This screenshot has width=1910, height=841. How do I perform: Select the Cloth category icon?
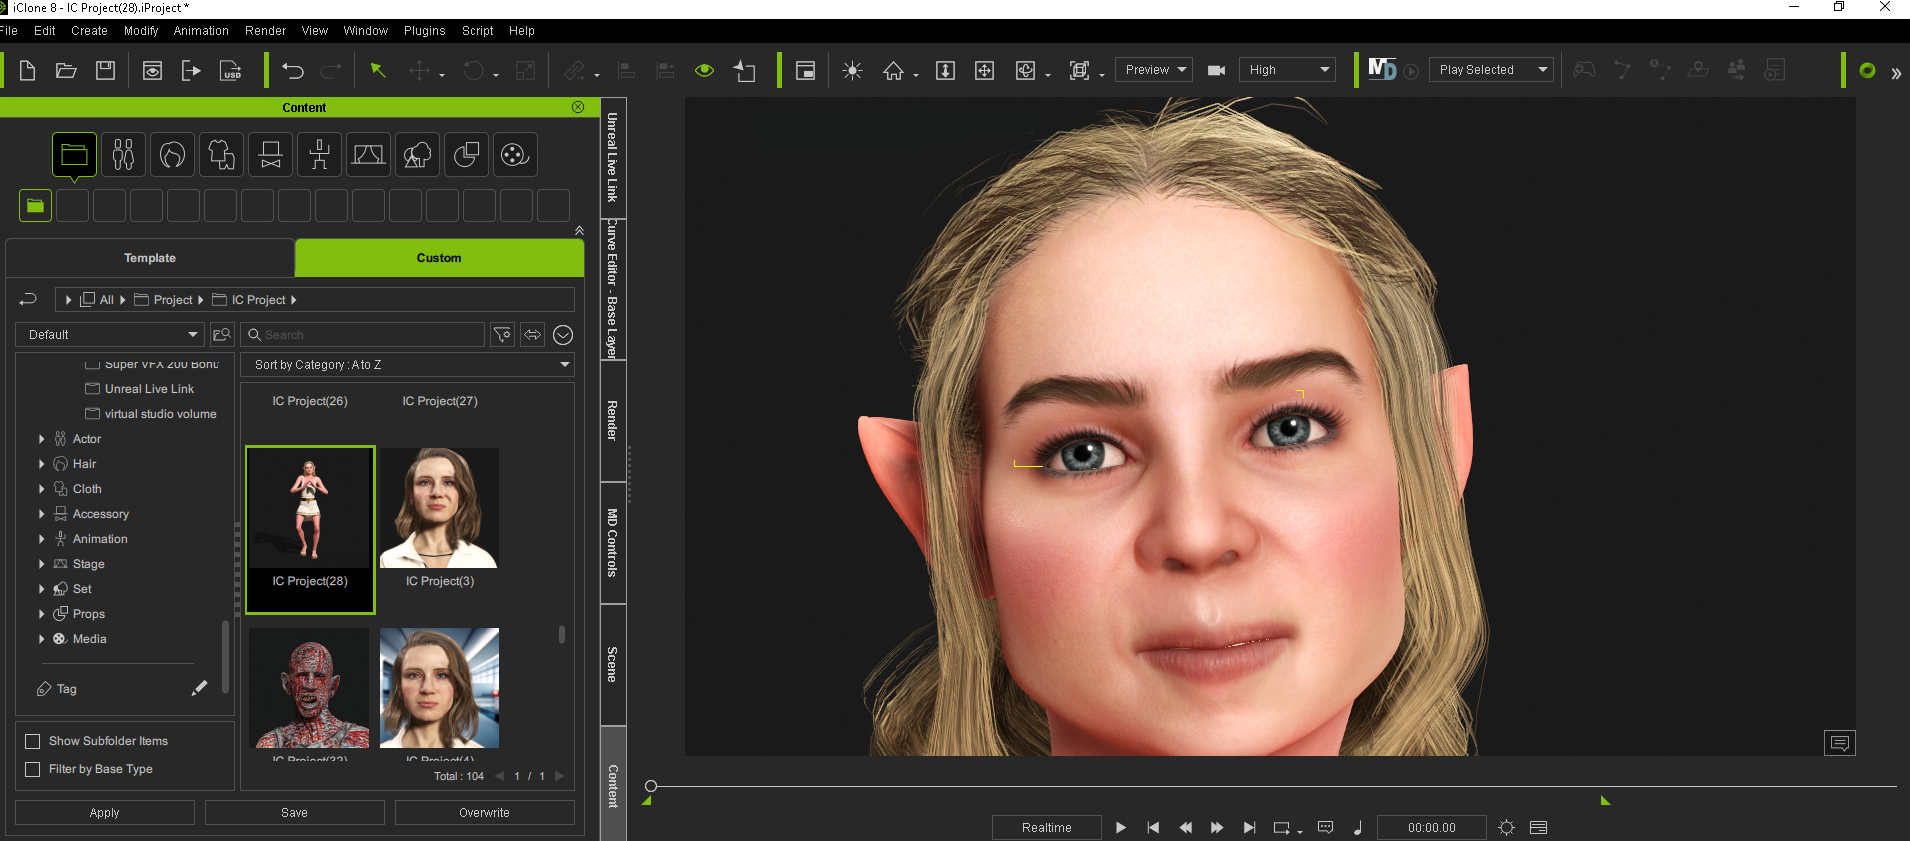(x=221, y=155)
